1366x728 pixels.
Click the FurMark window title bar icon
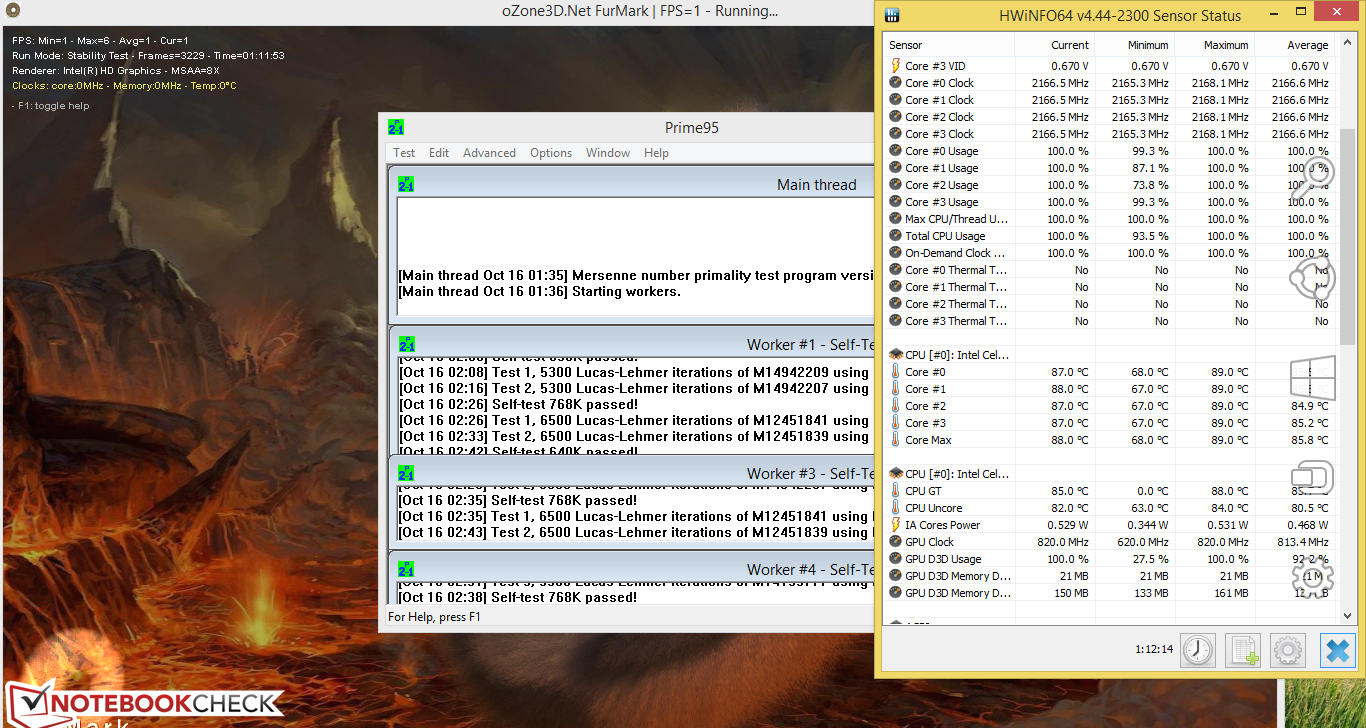click(x=12, y=11)
